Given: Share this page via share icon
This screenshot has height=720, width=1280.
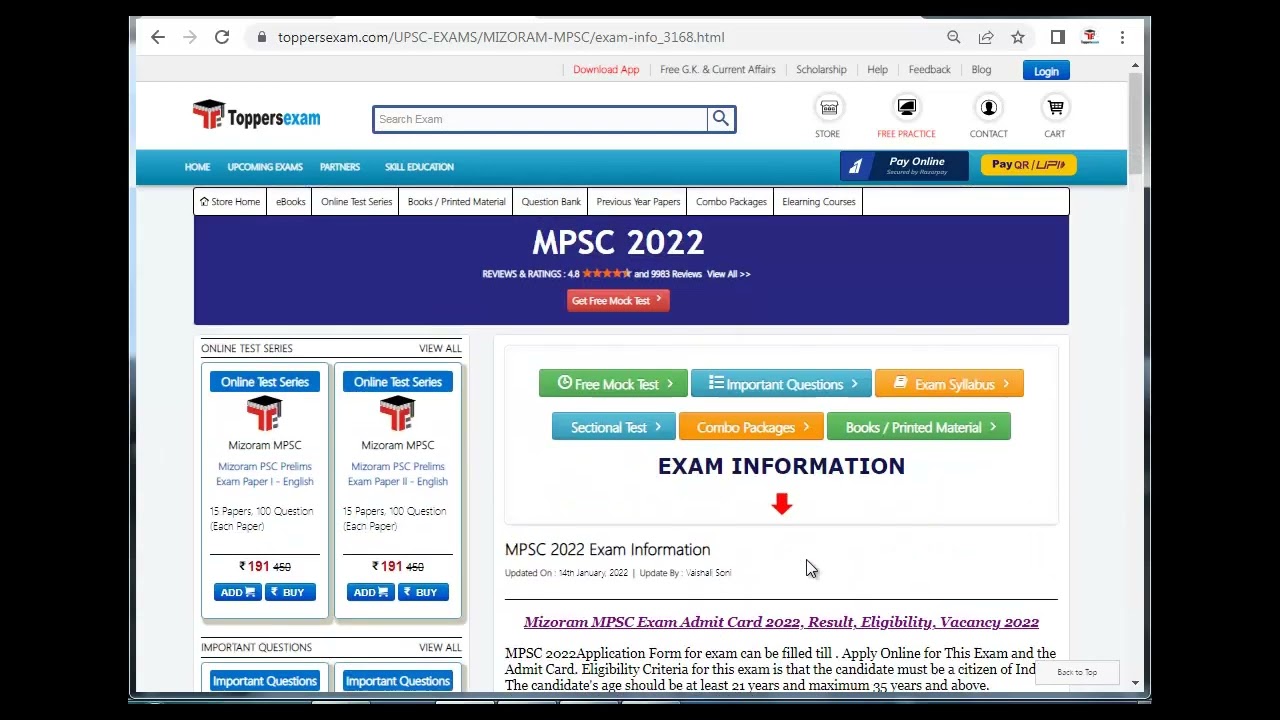Looking at the screenshot, I should pos(986,37).
